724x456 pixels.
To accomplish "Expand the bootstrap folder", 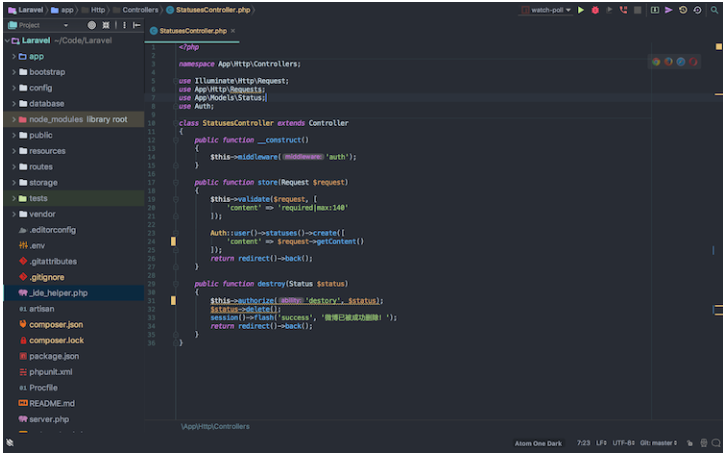I will coord(14,72).
